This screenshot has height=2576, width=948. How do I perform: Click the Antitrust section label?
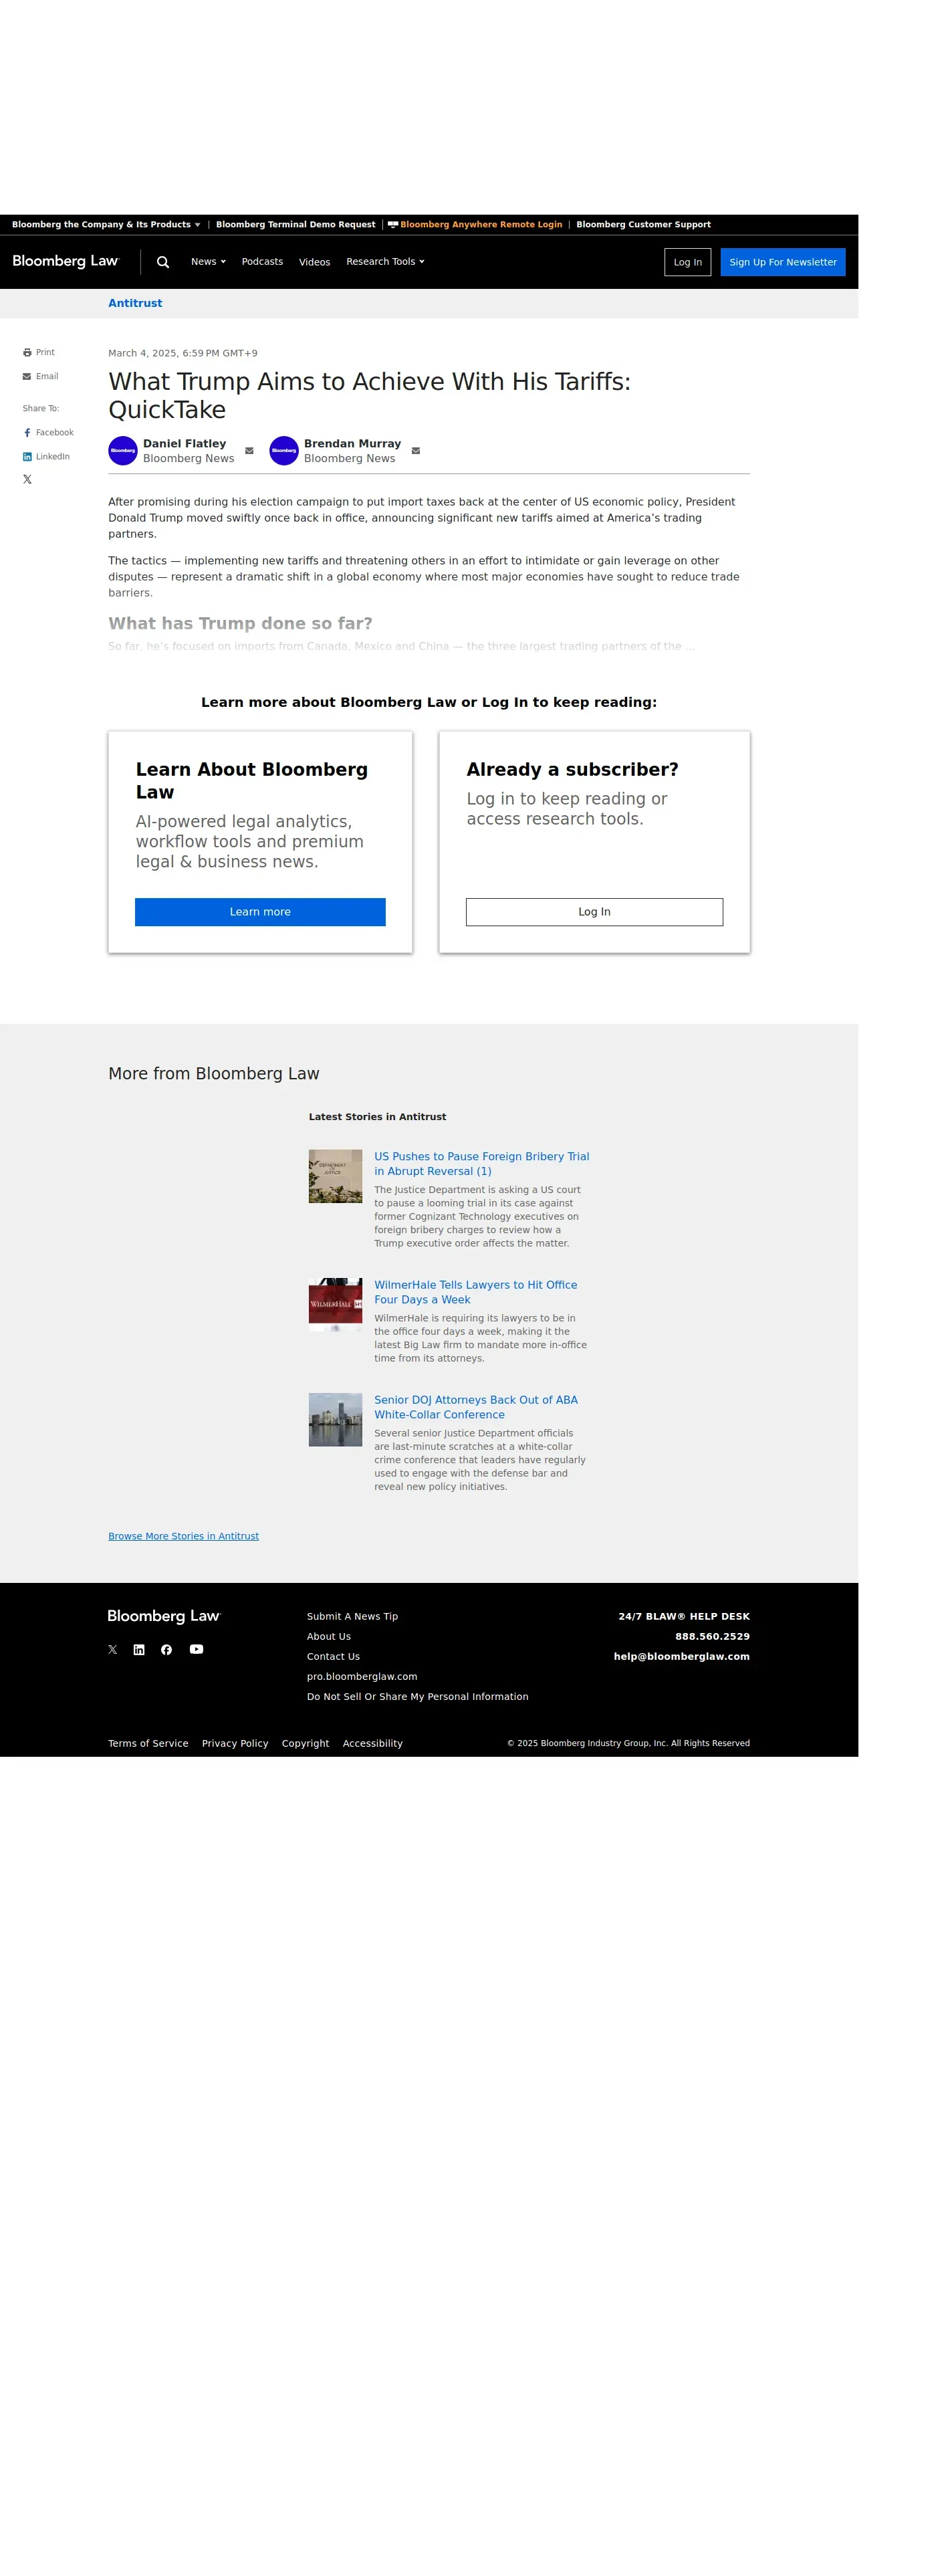[x=135, y=303]
